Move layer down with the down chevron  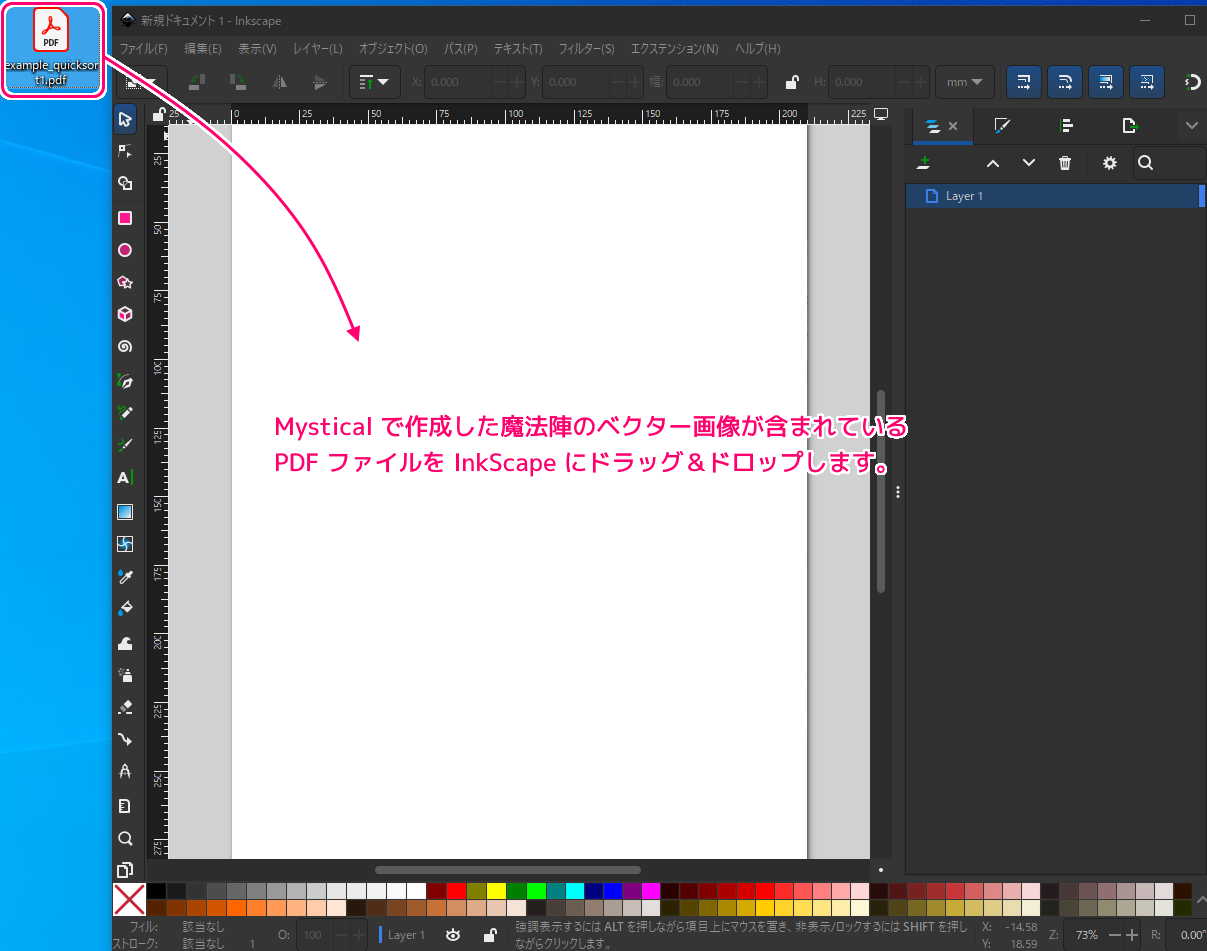point(1029,163)
